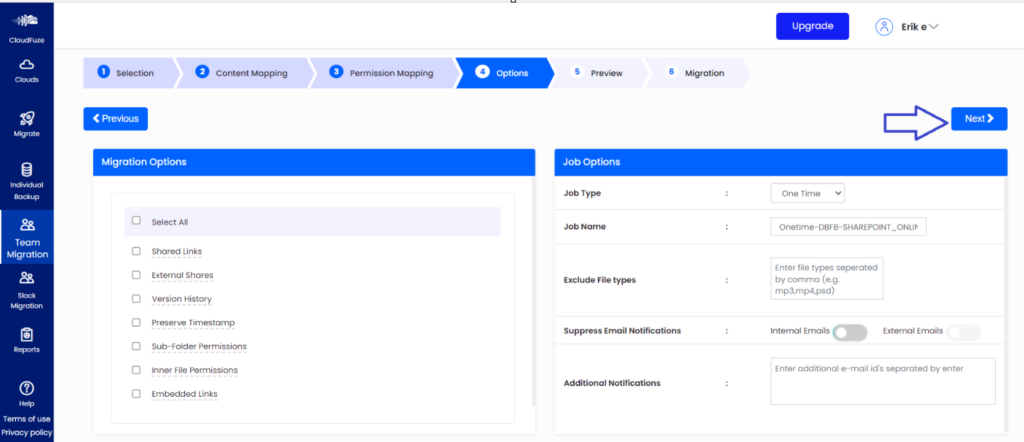Jump to the Preview step

pyautogui.click(x=598, y=73)
